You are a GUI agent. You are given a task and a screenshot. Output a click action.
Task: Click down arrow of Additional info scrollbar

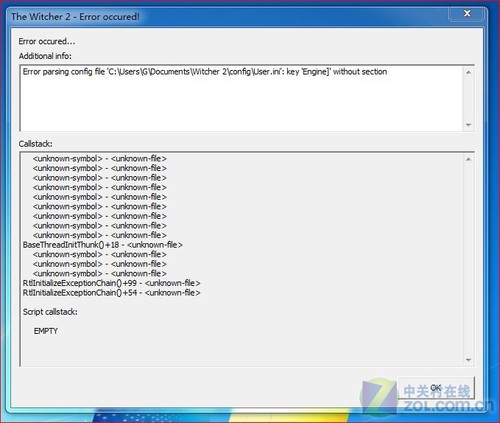coord(468,125)
